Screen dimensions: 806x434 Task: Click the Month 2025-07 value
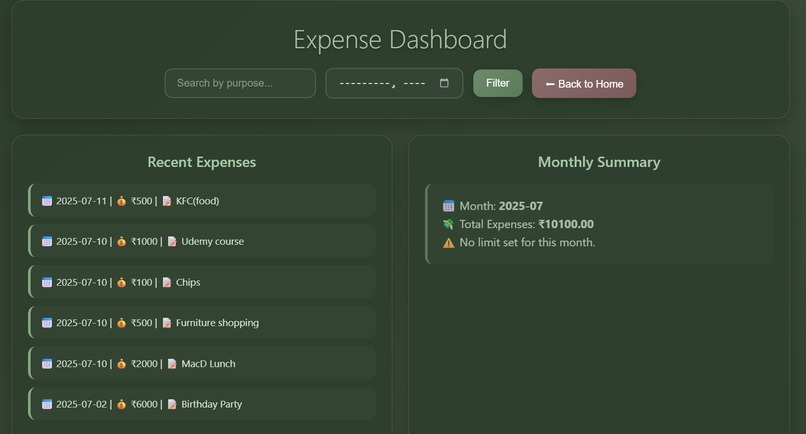click(521, 206)
